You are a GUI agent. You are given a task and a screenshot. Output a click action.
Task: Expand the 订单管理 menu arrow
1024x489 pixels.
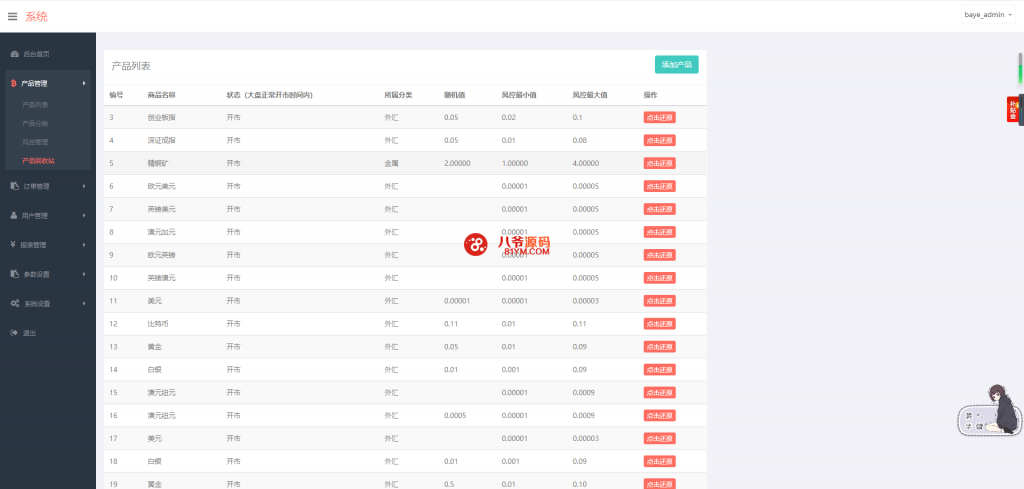[84, 186]
